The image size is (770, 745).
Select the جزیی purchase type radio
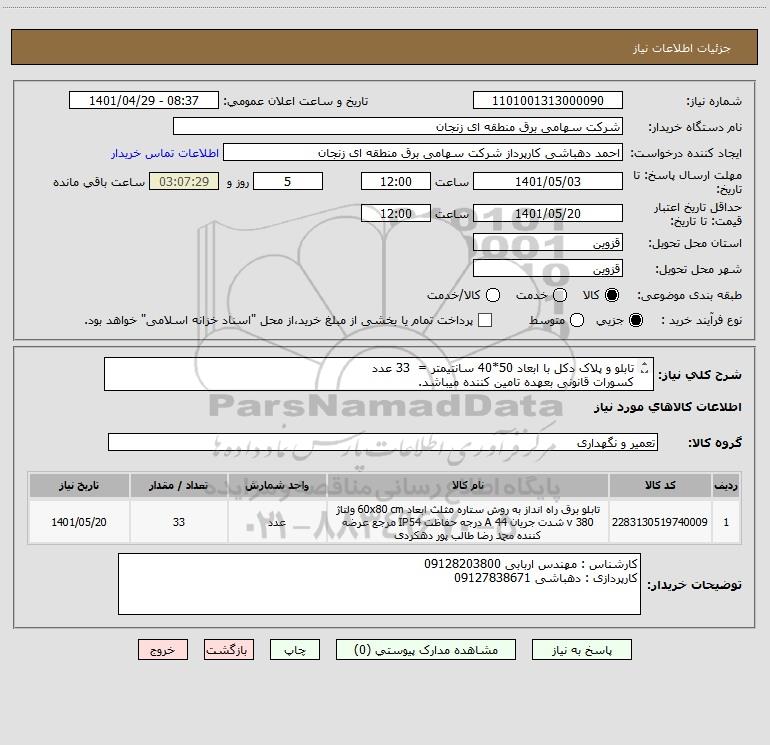coord(636,320)
